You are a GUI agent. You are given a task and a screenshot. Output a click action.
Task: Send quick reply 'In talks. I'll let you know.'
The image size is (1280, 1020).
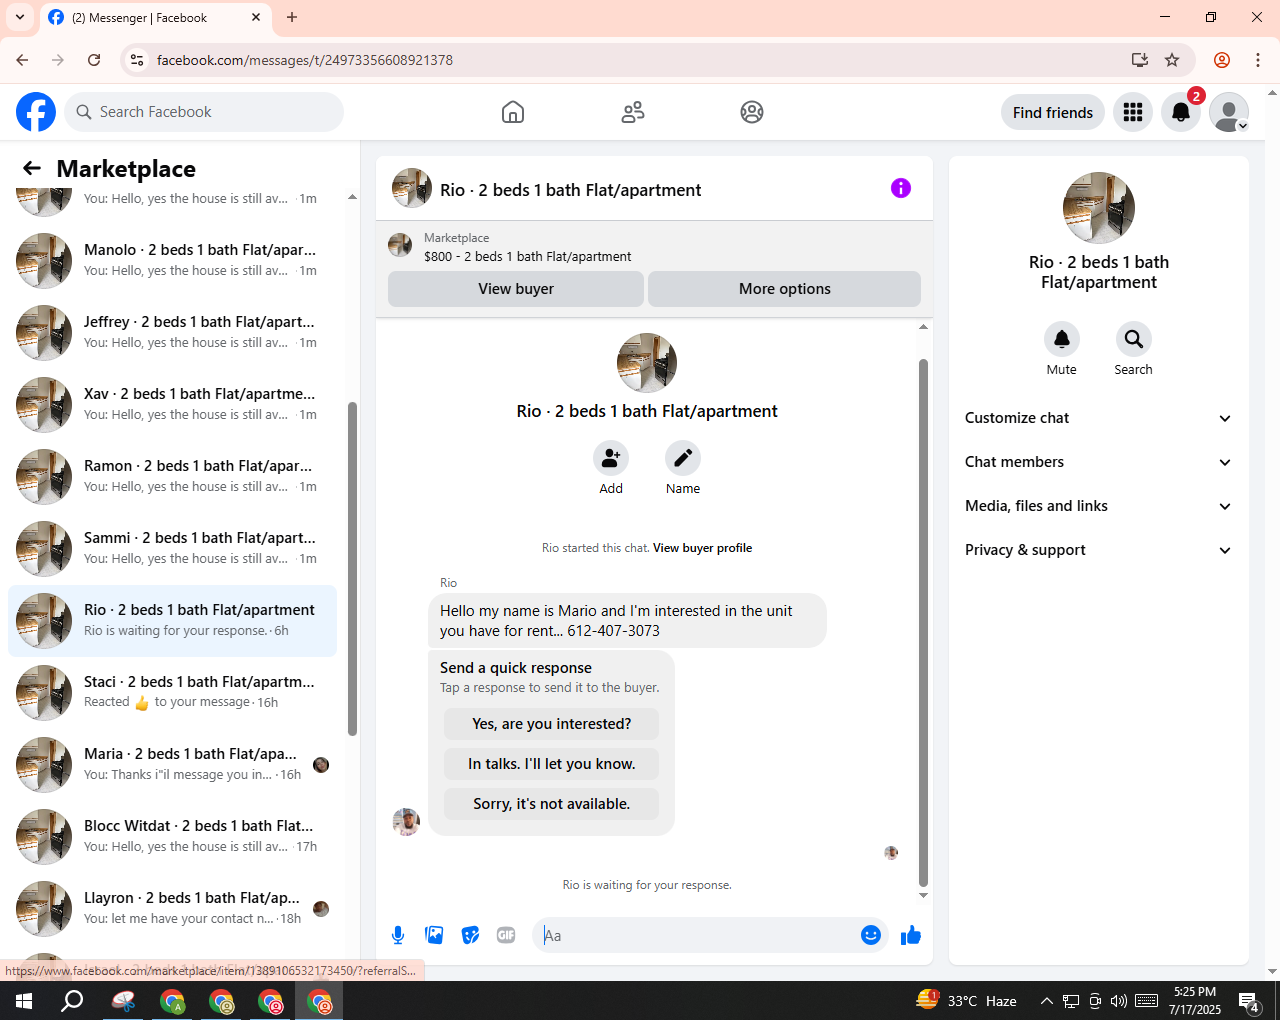click(x=551, y=764)
